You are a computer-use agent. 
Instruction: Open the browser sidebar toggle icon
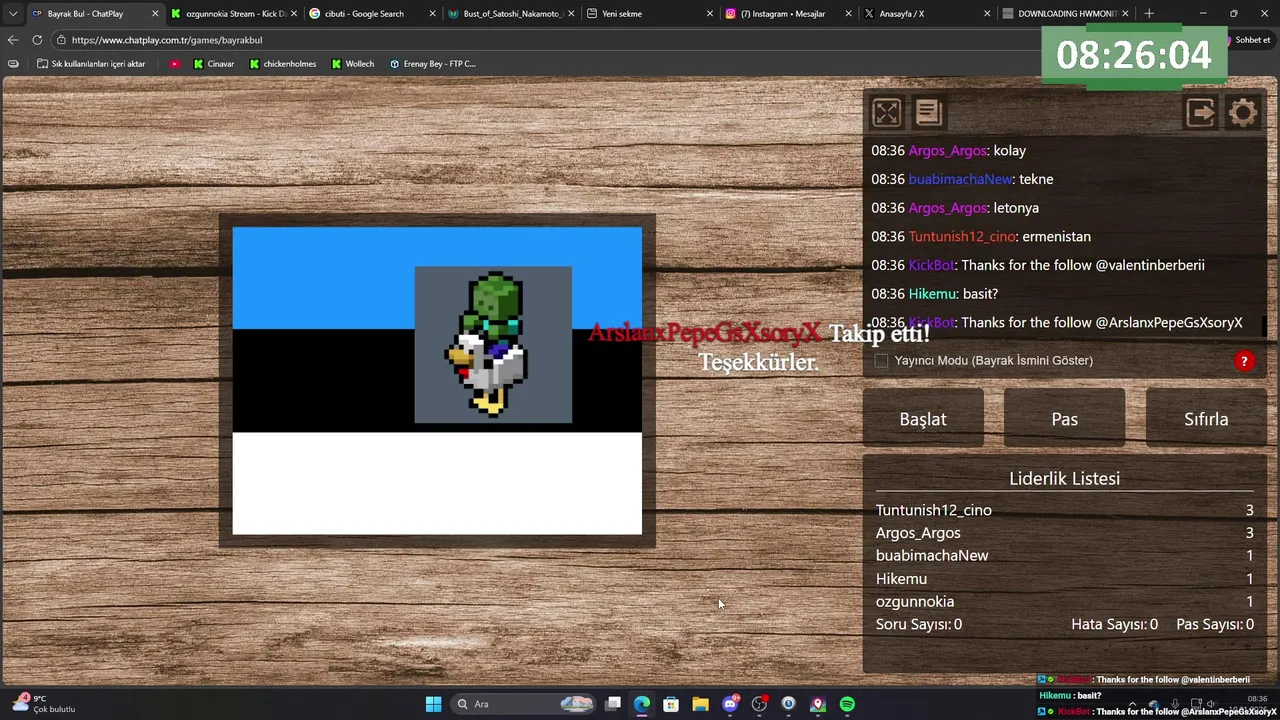[x=13, y=64]
